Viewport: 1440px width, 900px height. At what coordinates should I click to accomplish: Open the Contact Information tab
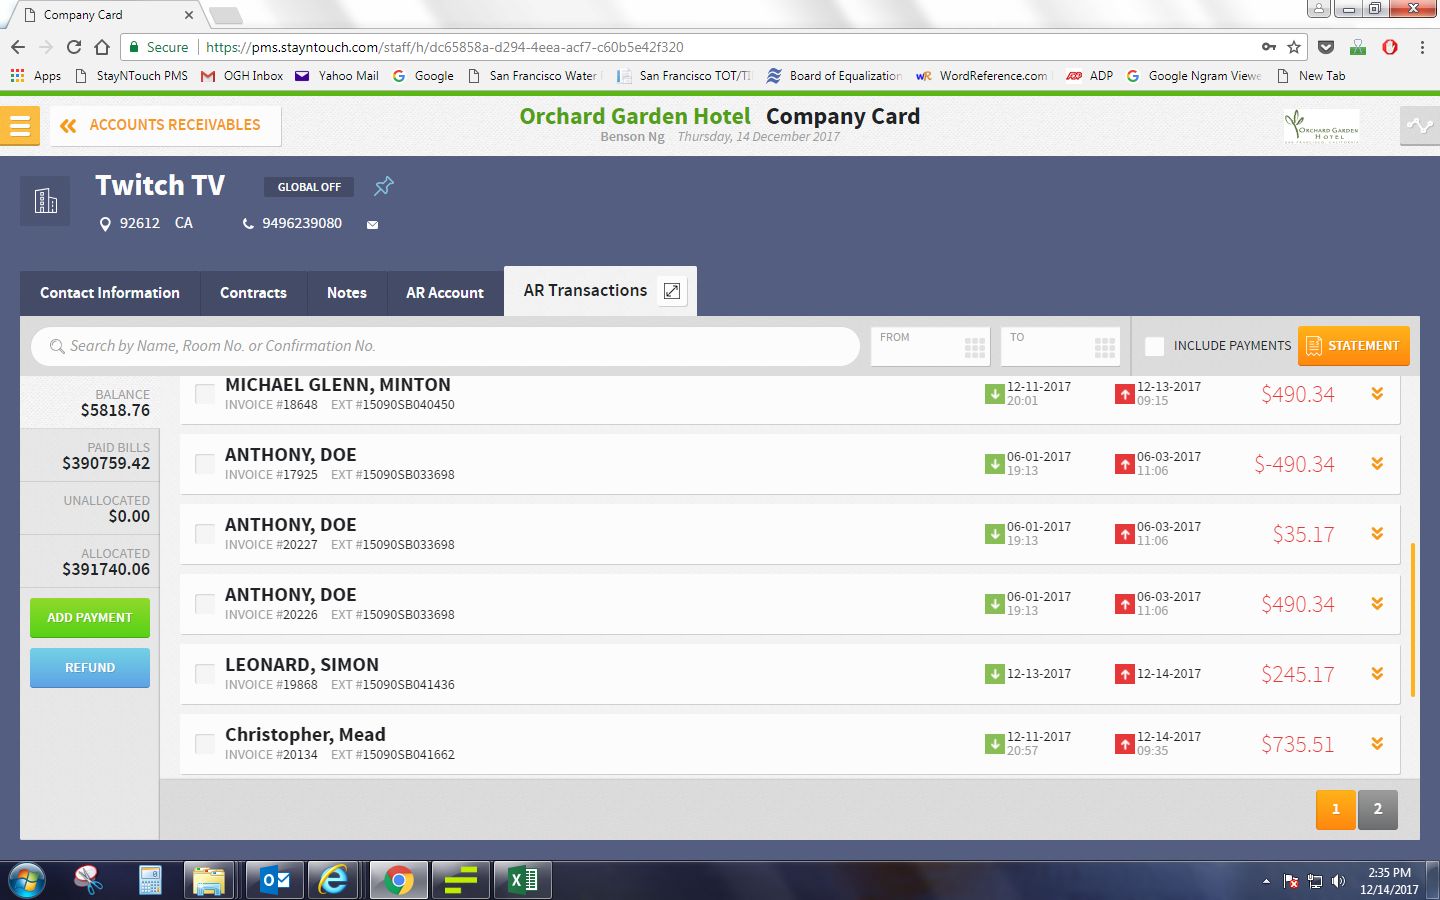[x=110, y=293]
